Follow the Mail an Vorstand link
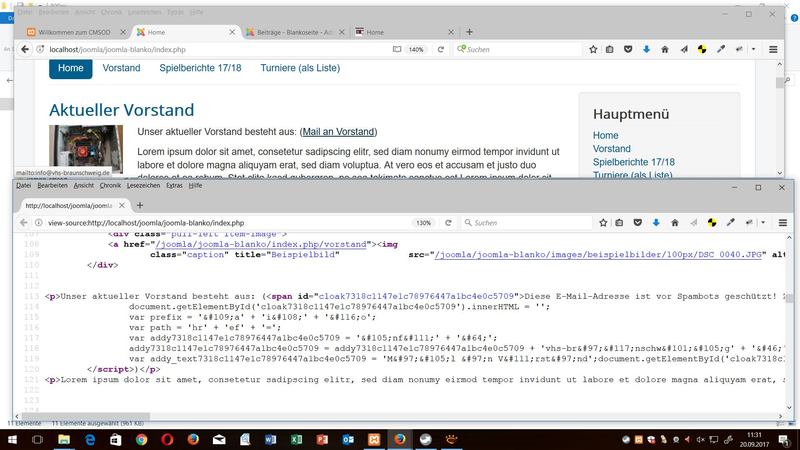Screen dimensions: 800x450 coord(338,132)
